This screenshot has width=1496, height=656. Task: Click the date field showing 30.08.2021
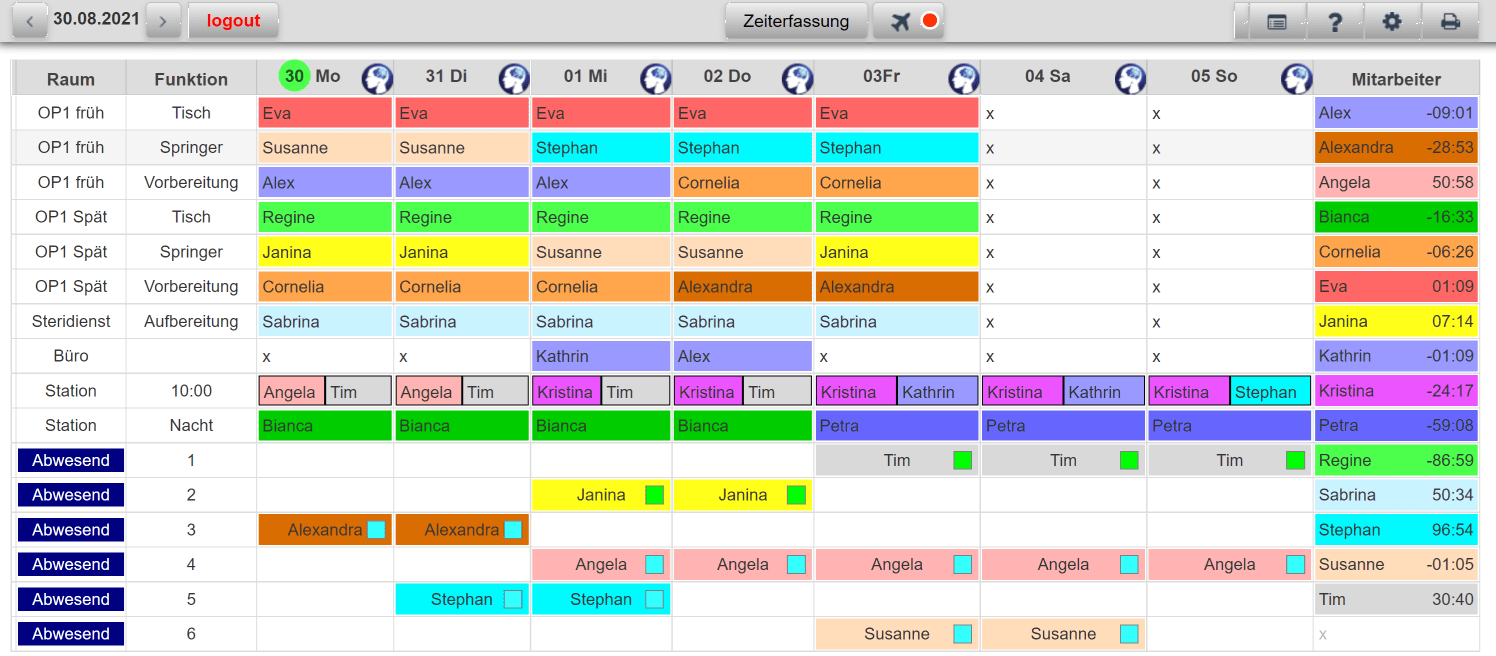coord(96,19)
